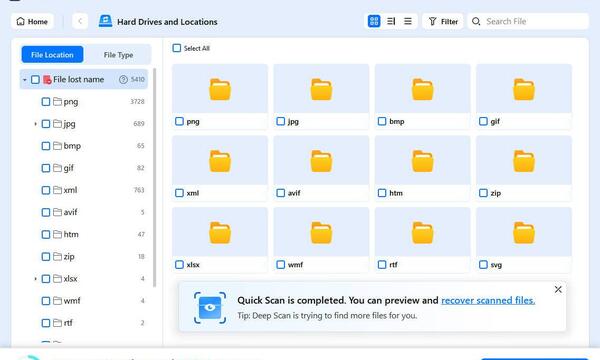Collapse the File lost name tree node
The image size is (600, 360).
pos(24,80)
